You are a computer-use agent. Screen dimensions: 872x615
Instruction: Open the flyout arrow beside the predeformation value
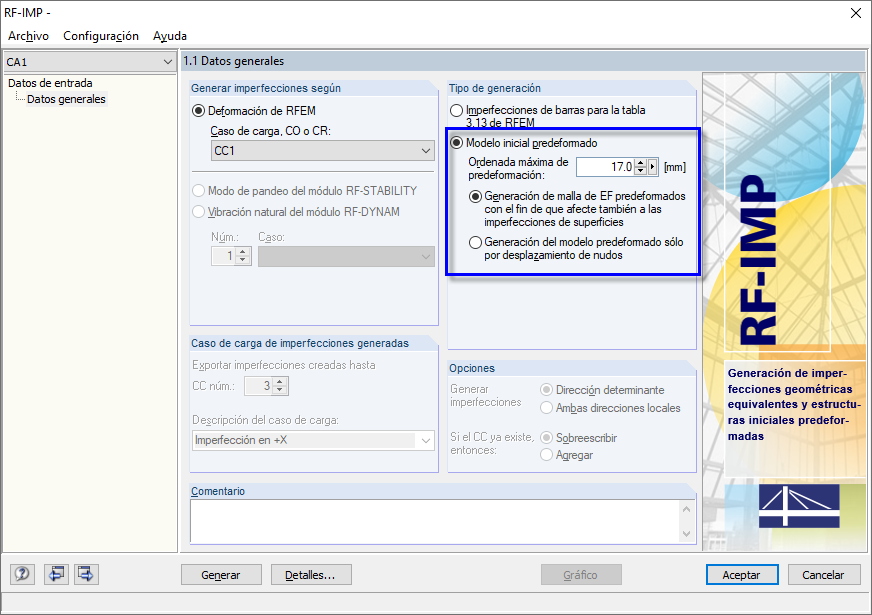[x=654, y=167]
